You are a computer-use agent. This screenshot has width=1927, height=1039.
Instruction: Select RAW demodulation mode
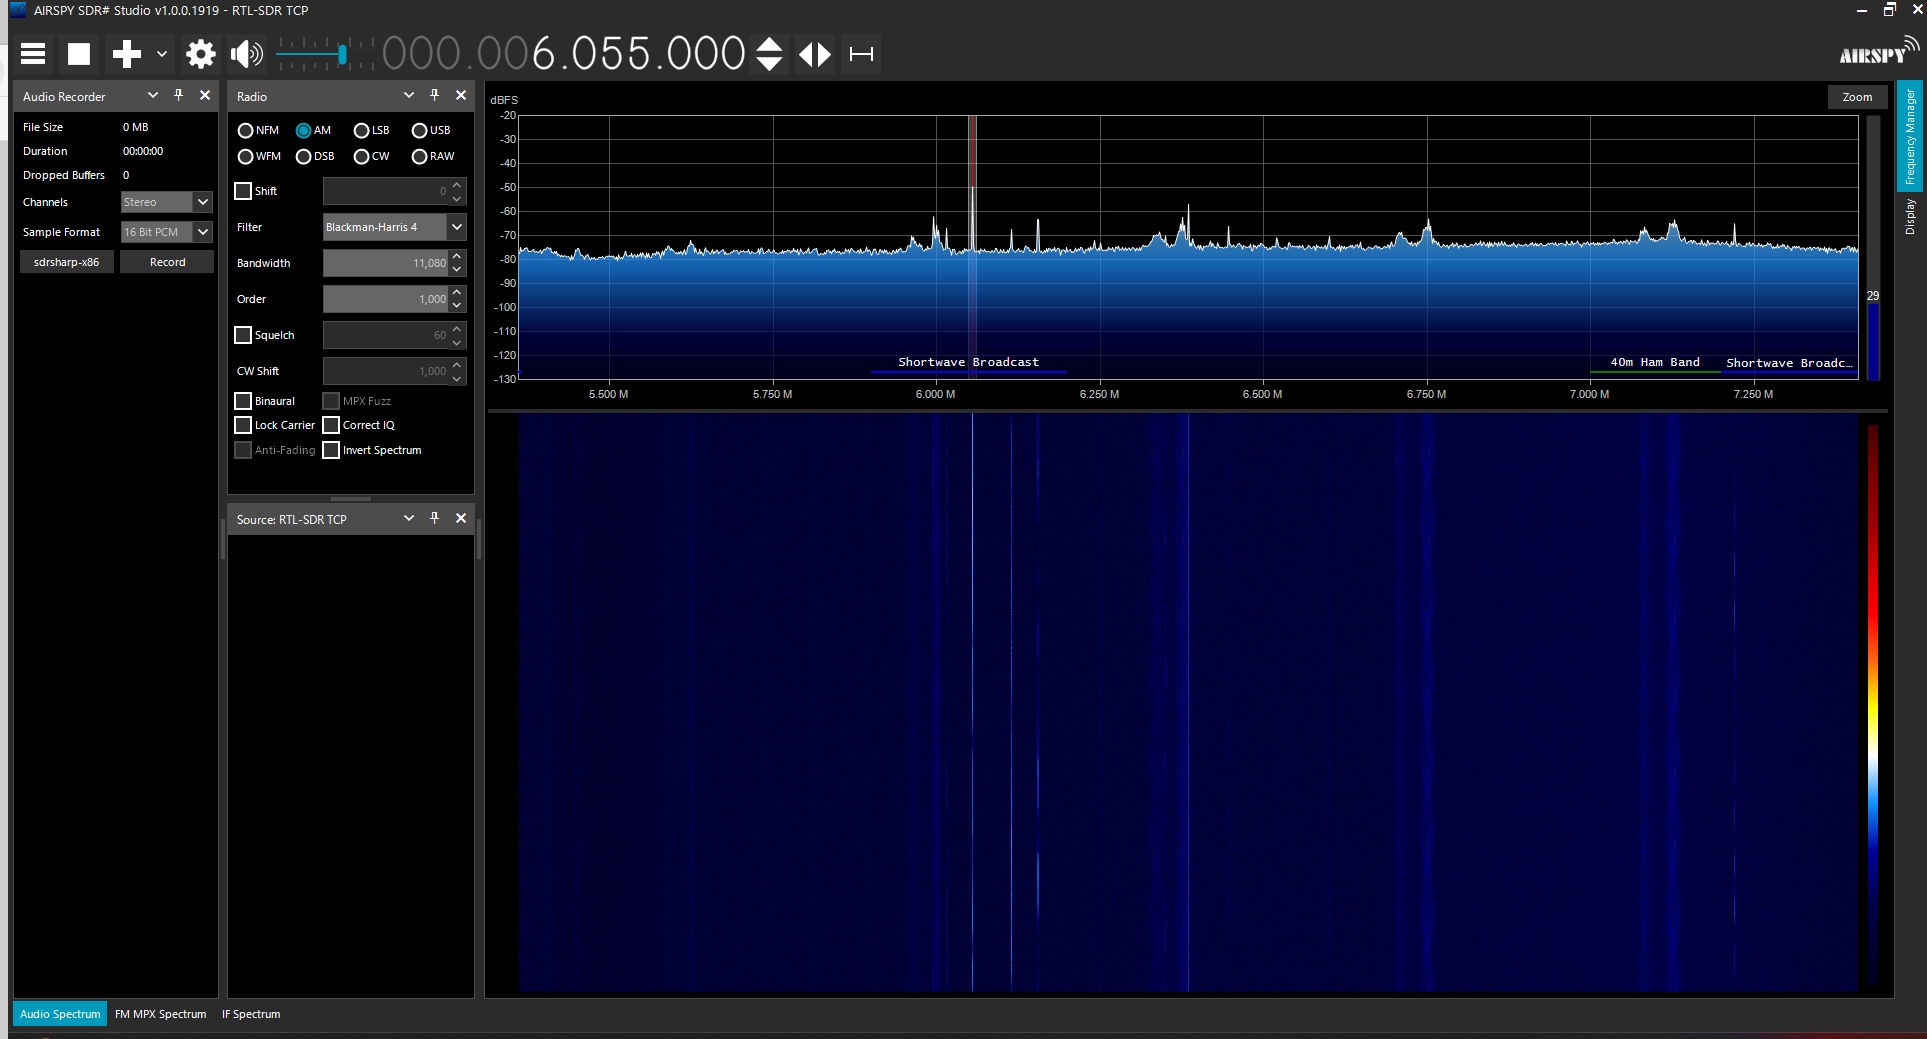(433, 156)
